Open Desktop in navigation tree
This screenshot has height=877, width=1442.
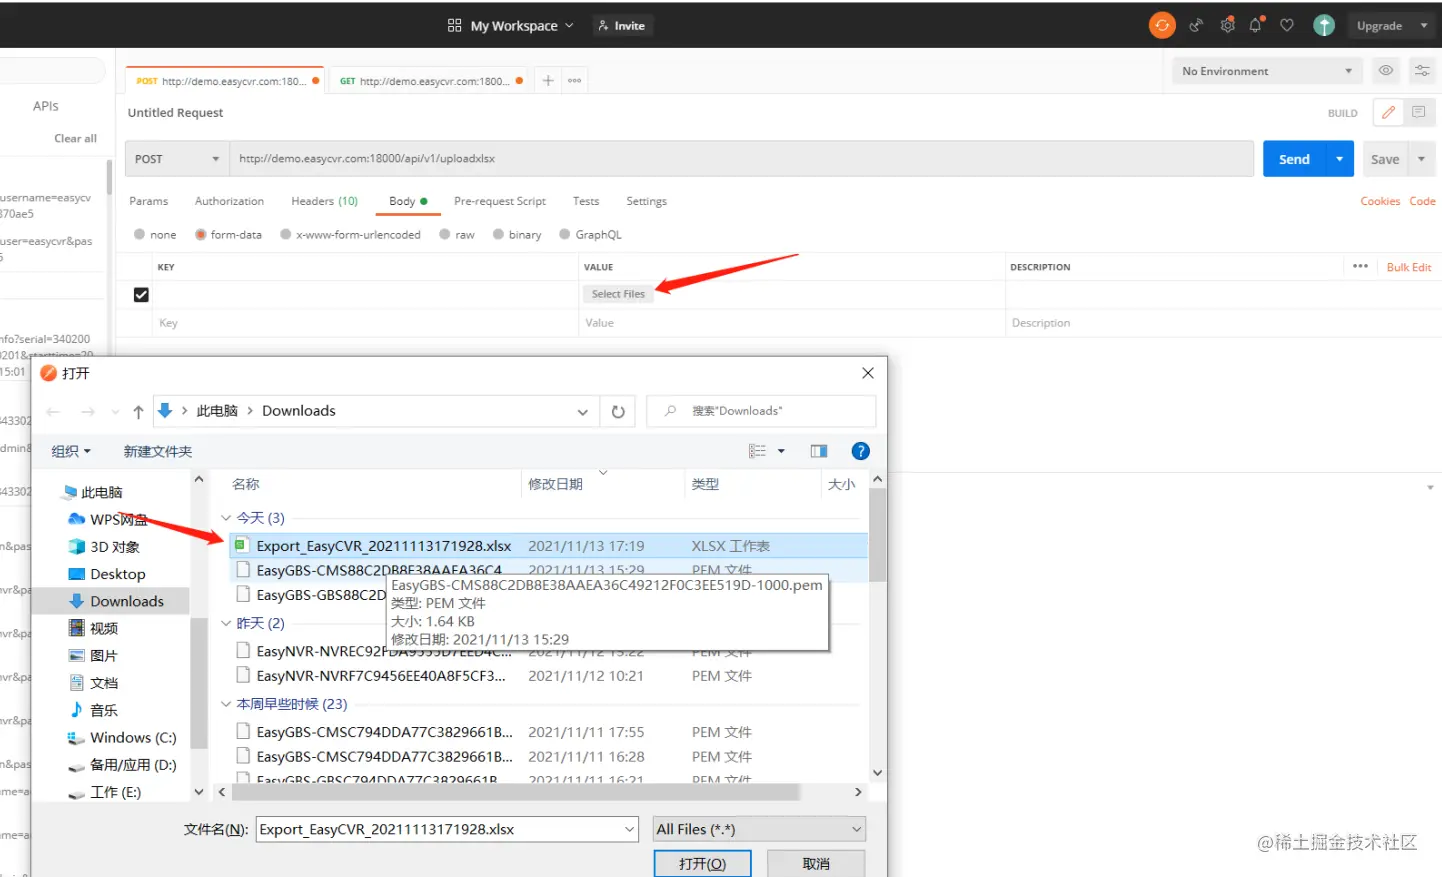pyautogui.click(x=117, y=574)
